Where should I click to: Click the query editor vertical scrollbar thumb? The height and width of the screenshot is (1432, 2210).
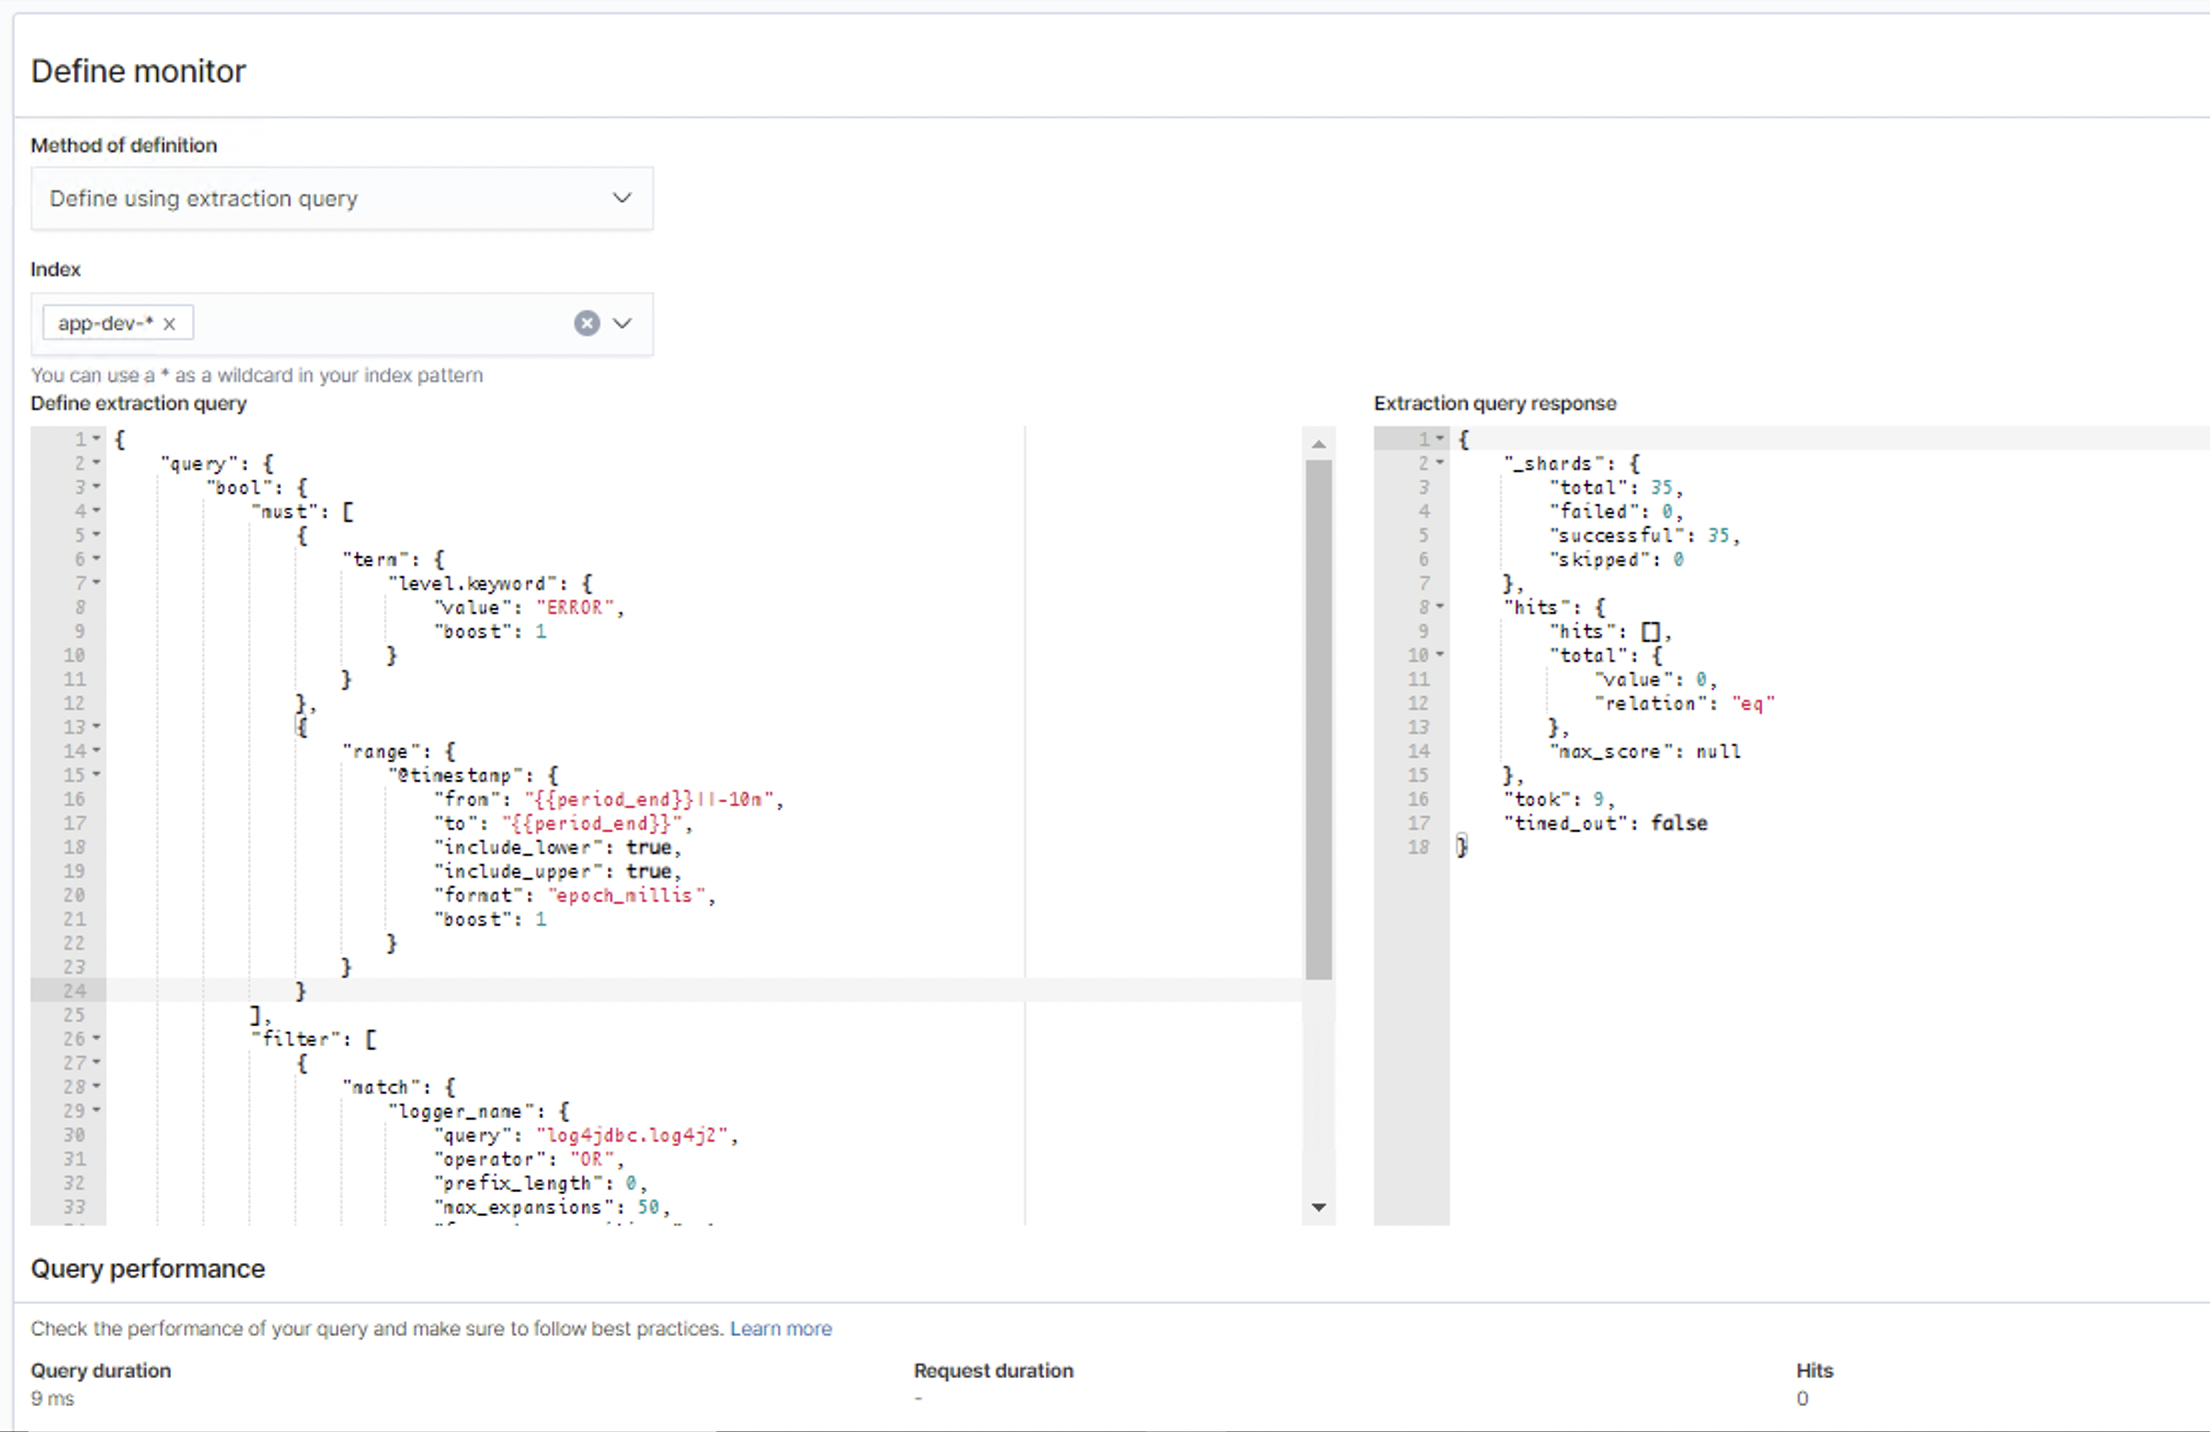point(1318,718)
